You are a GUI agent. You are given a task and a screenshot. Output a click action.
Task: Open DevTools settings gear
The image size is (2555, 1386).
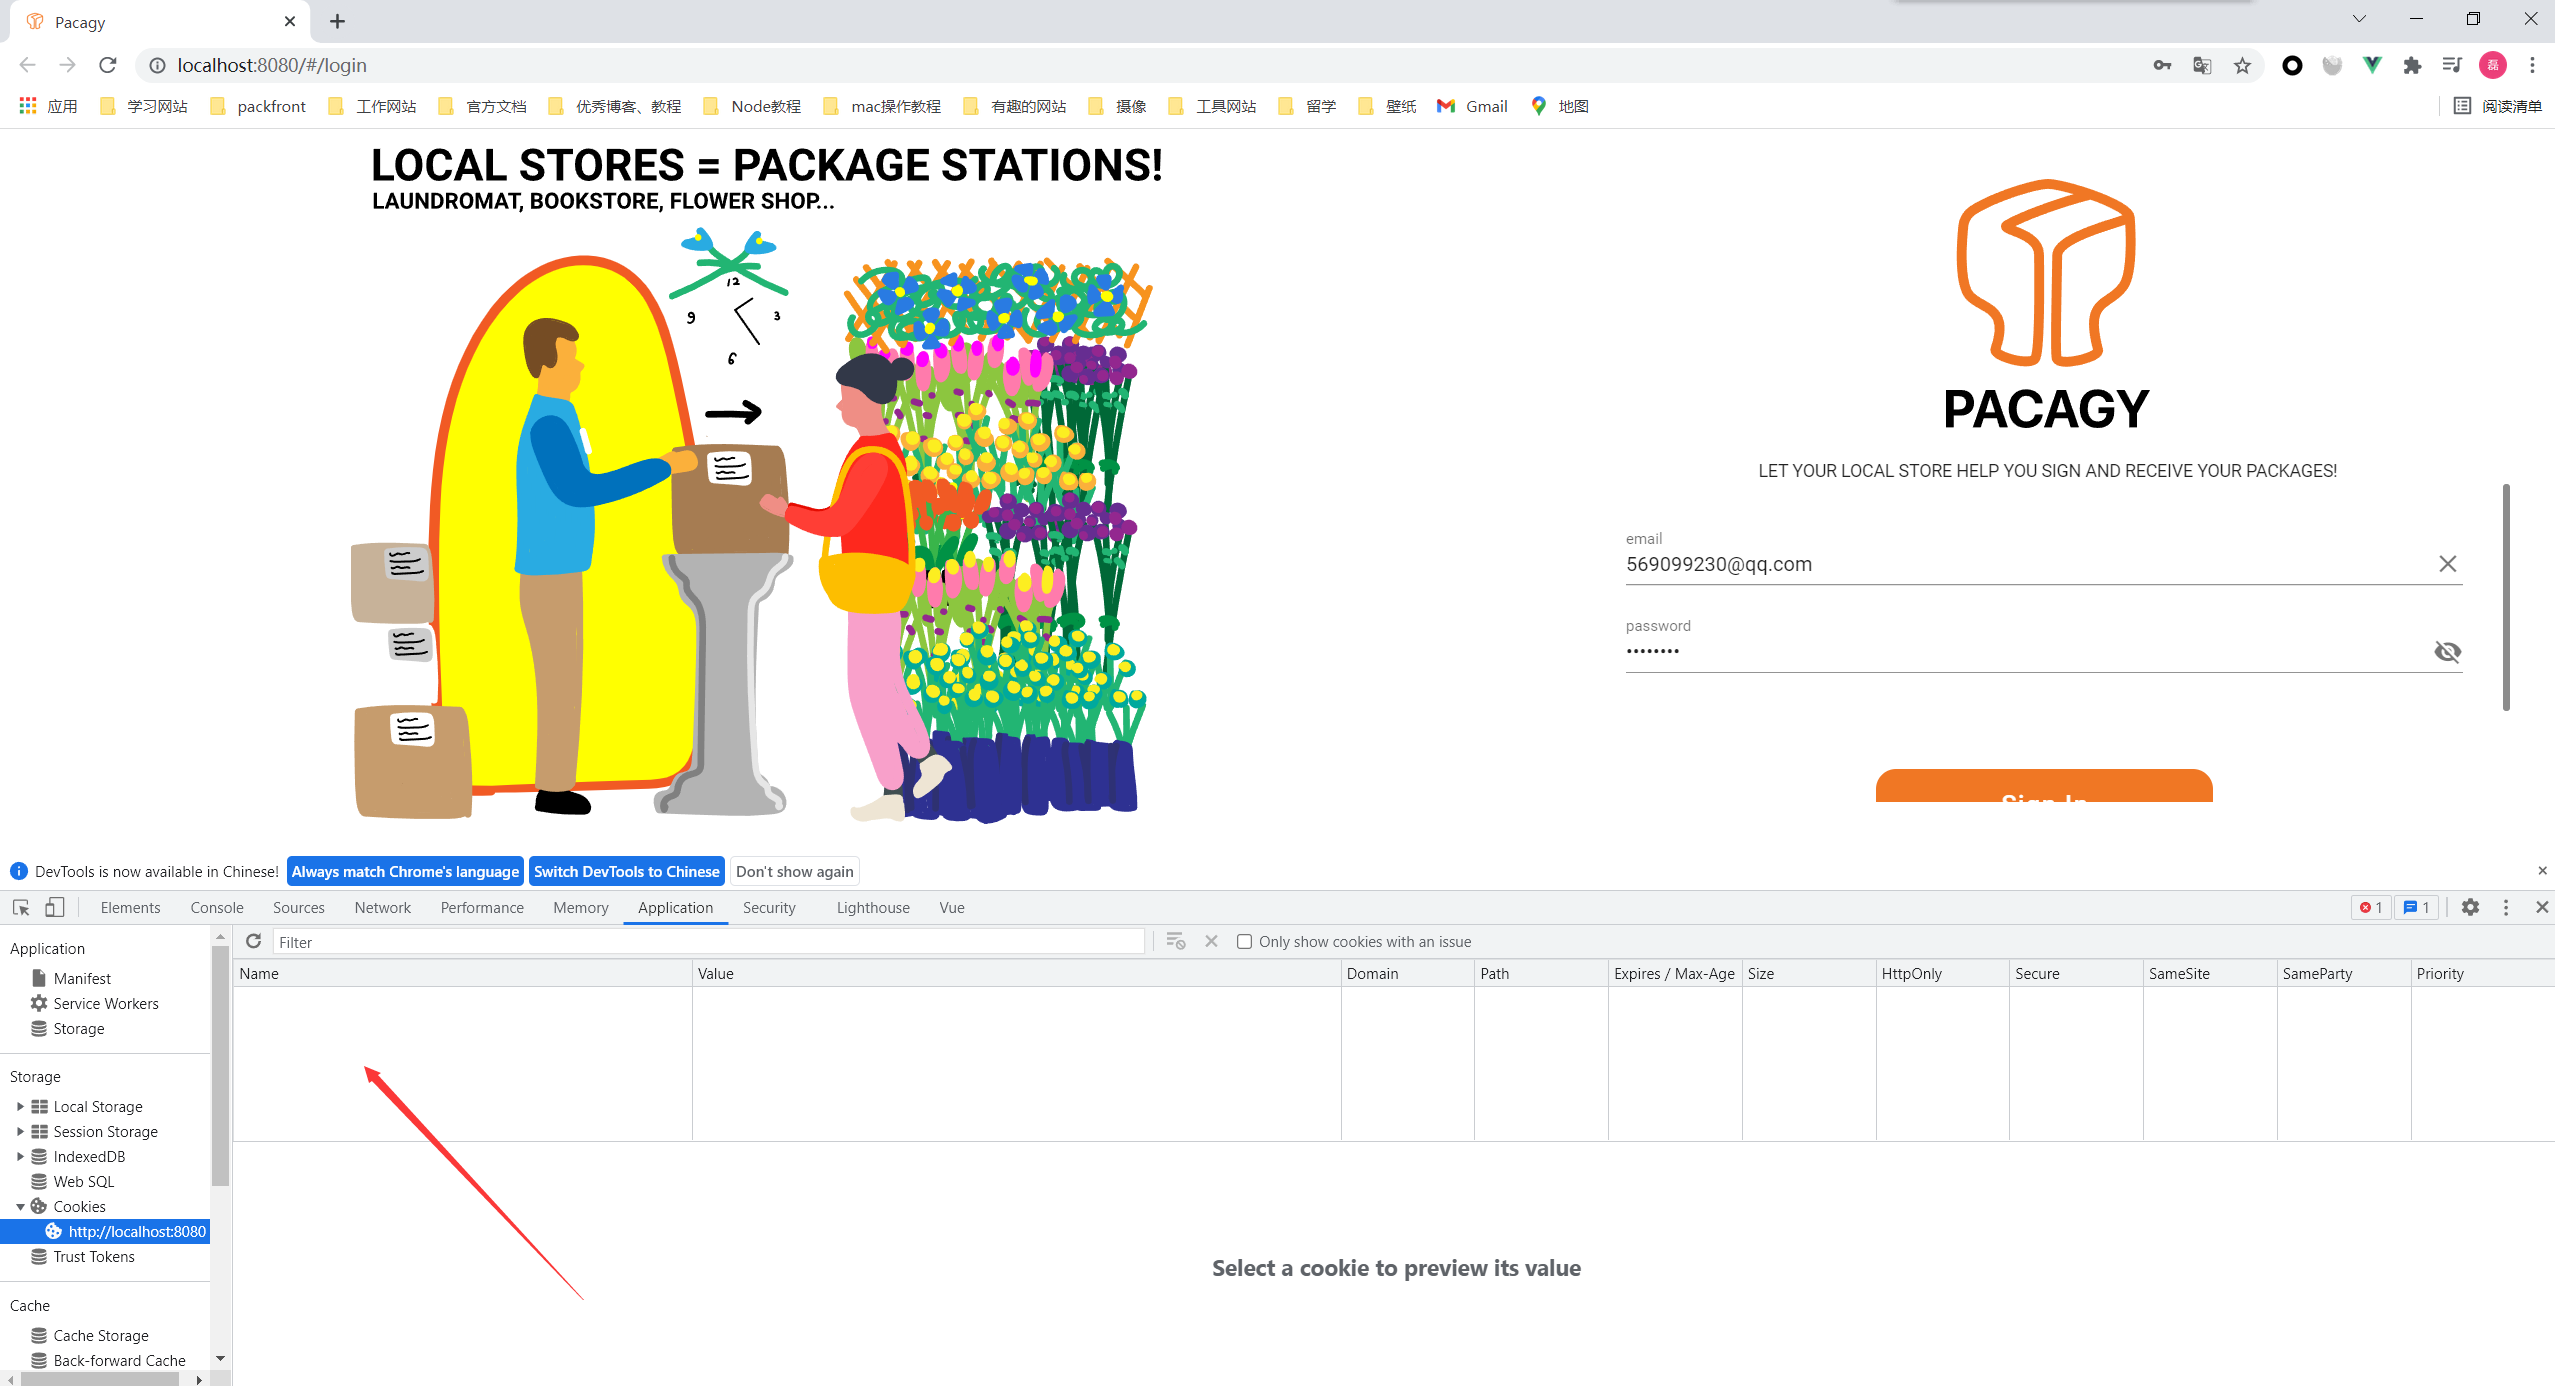(x=2470, y=907)
